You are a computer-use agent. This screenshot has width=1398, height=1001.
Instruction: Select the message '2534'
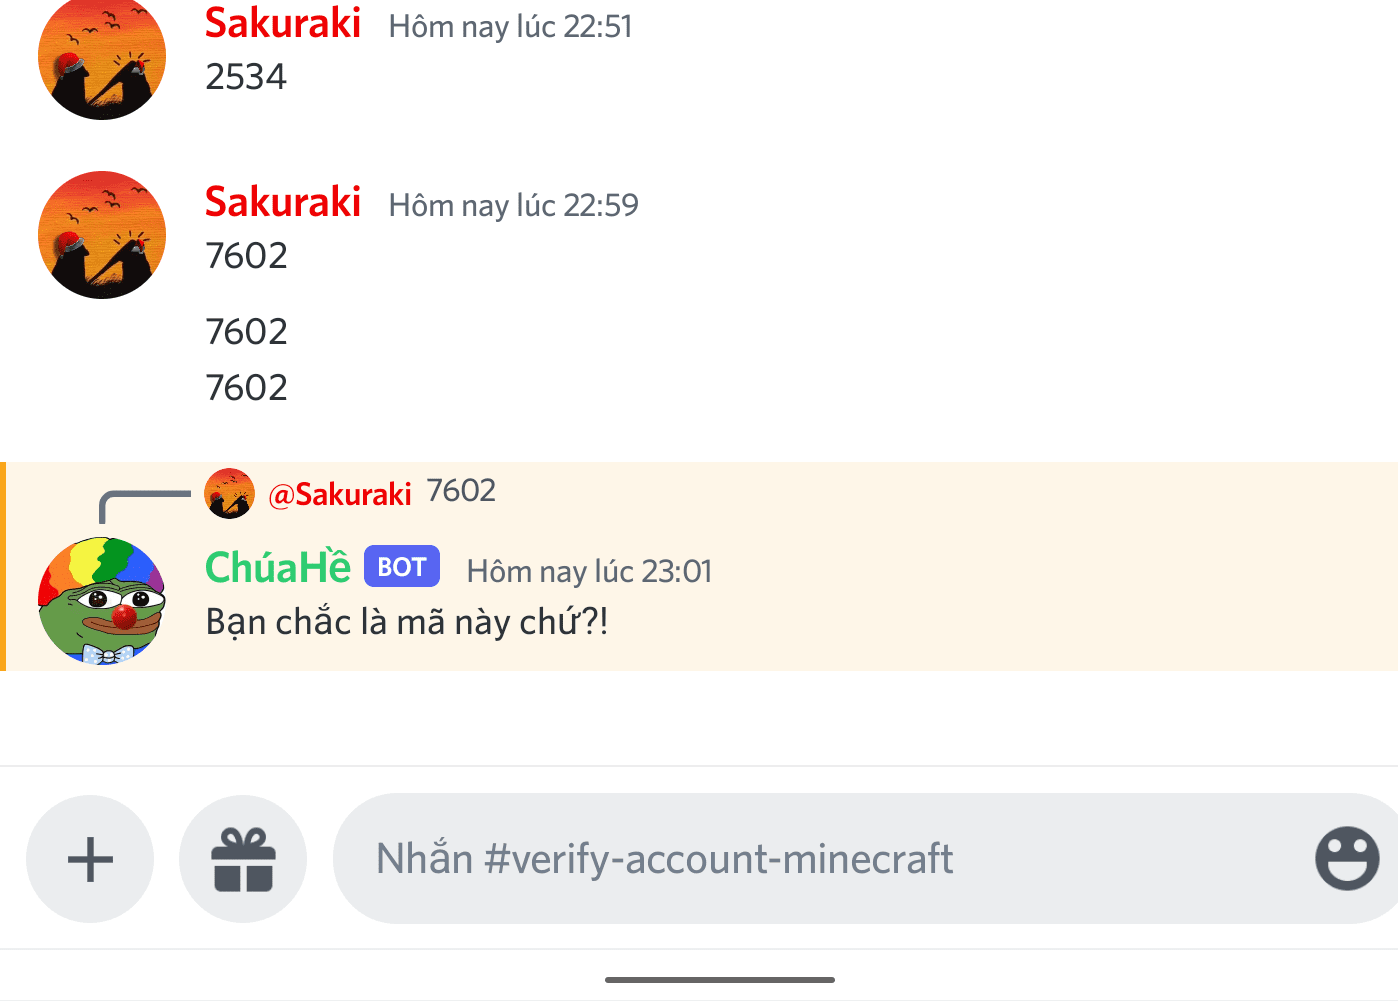[x=245, y=75]
